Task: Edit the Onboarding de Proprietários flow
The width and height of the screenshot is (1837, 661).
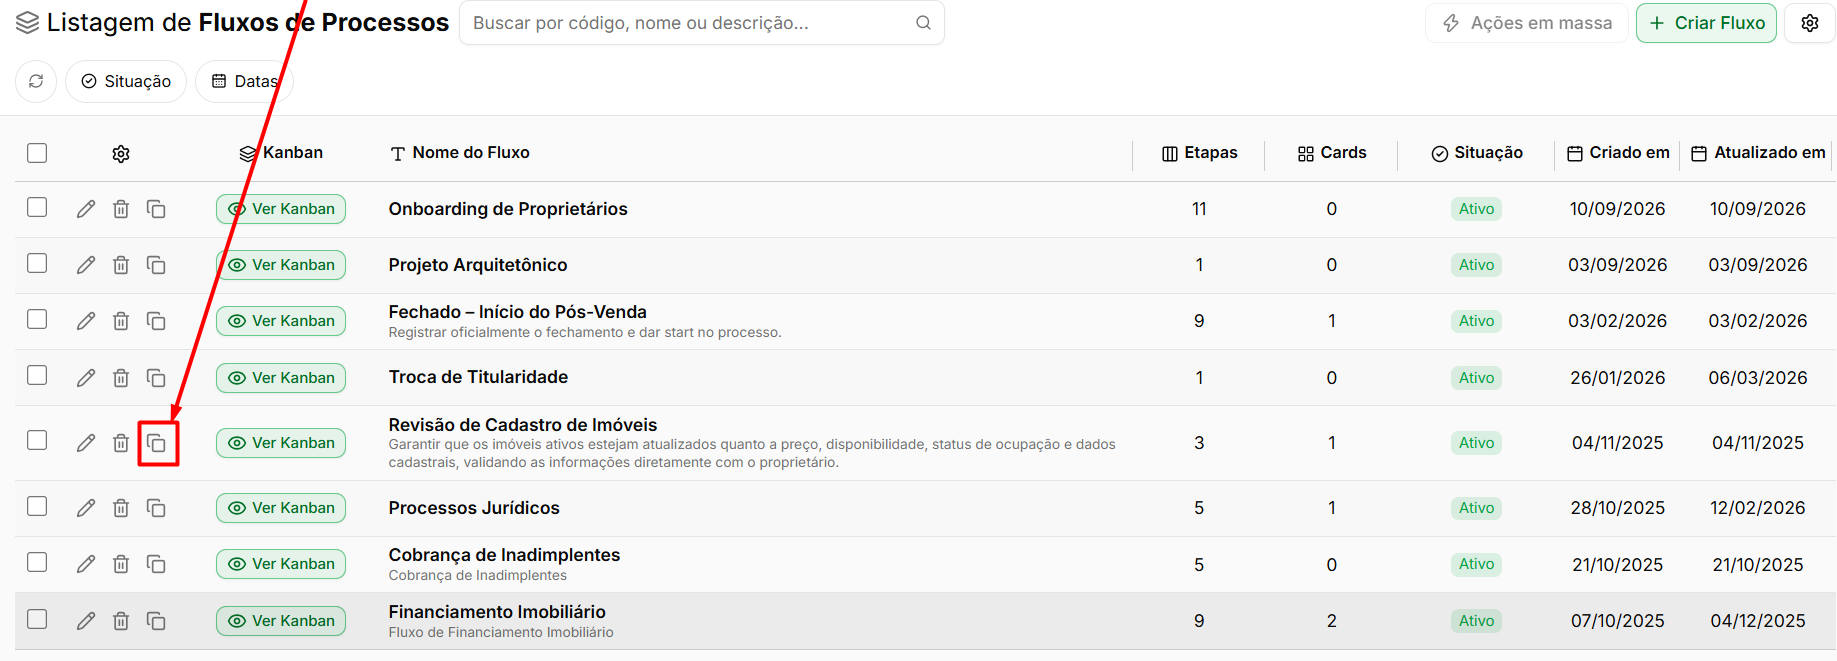Action: [x=86, y=209]
